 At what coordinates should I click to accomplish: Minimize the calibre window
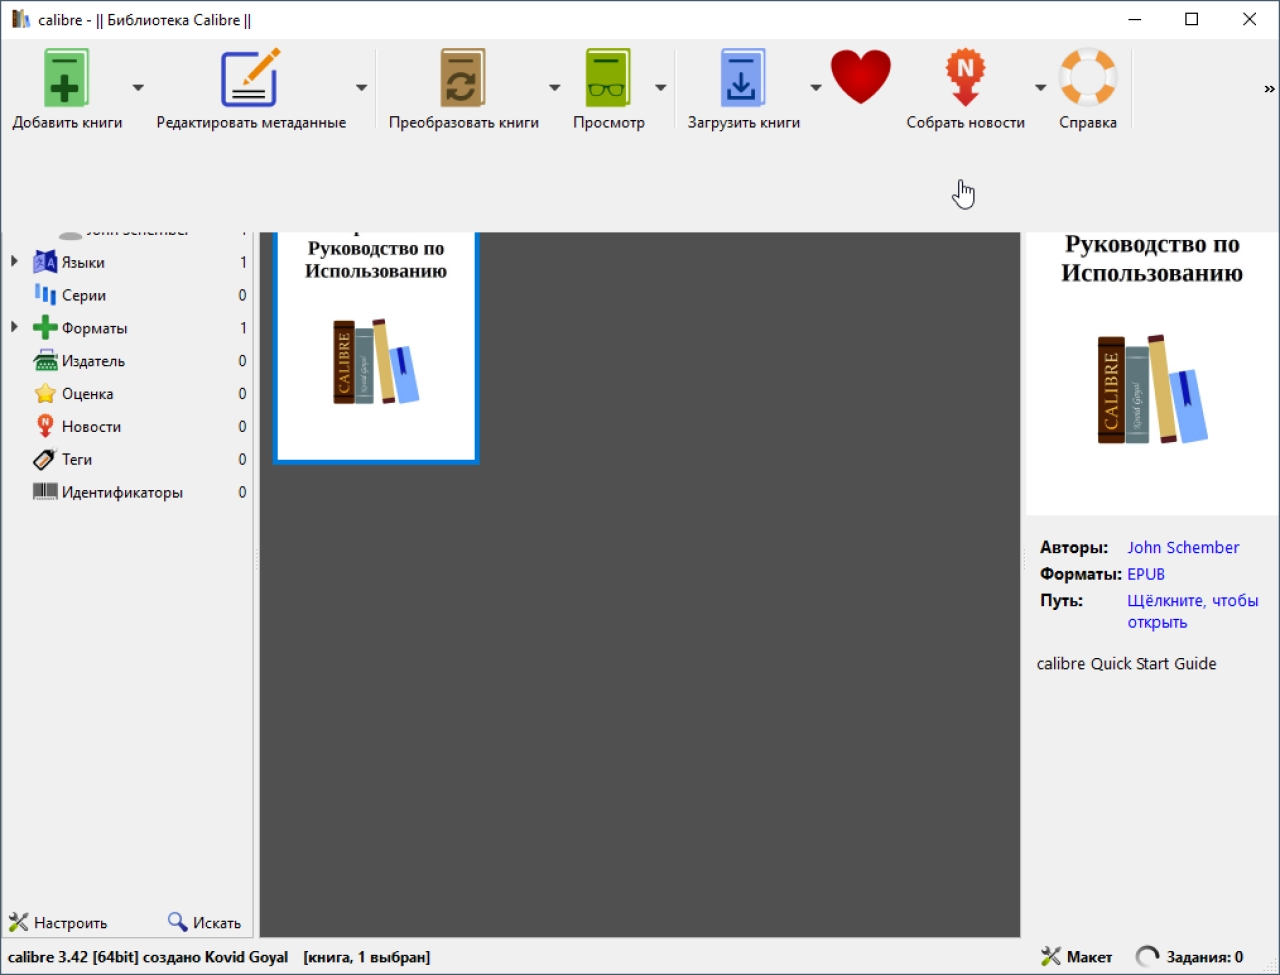coord(1134,19)
